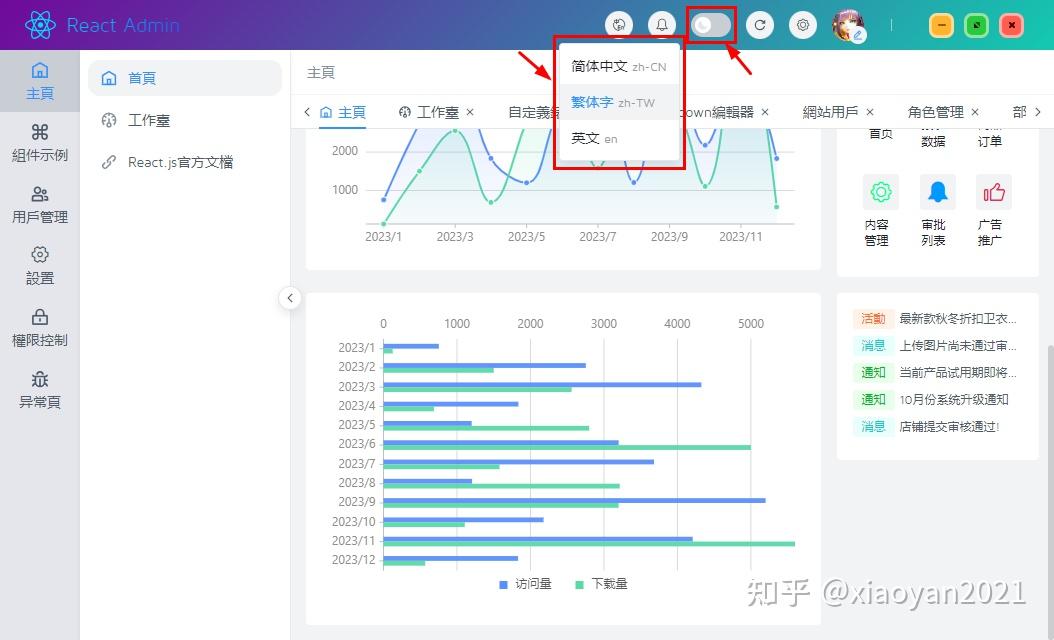1054x640 pixels.
Task: Toggle the dark mode switch
Action: coord(711,25)
